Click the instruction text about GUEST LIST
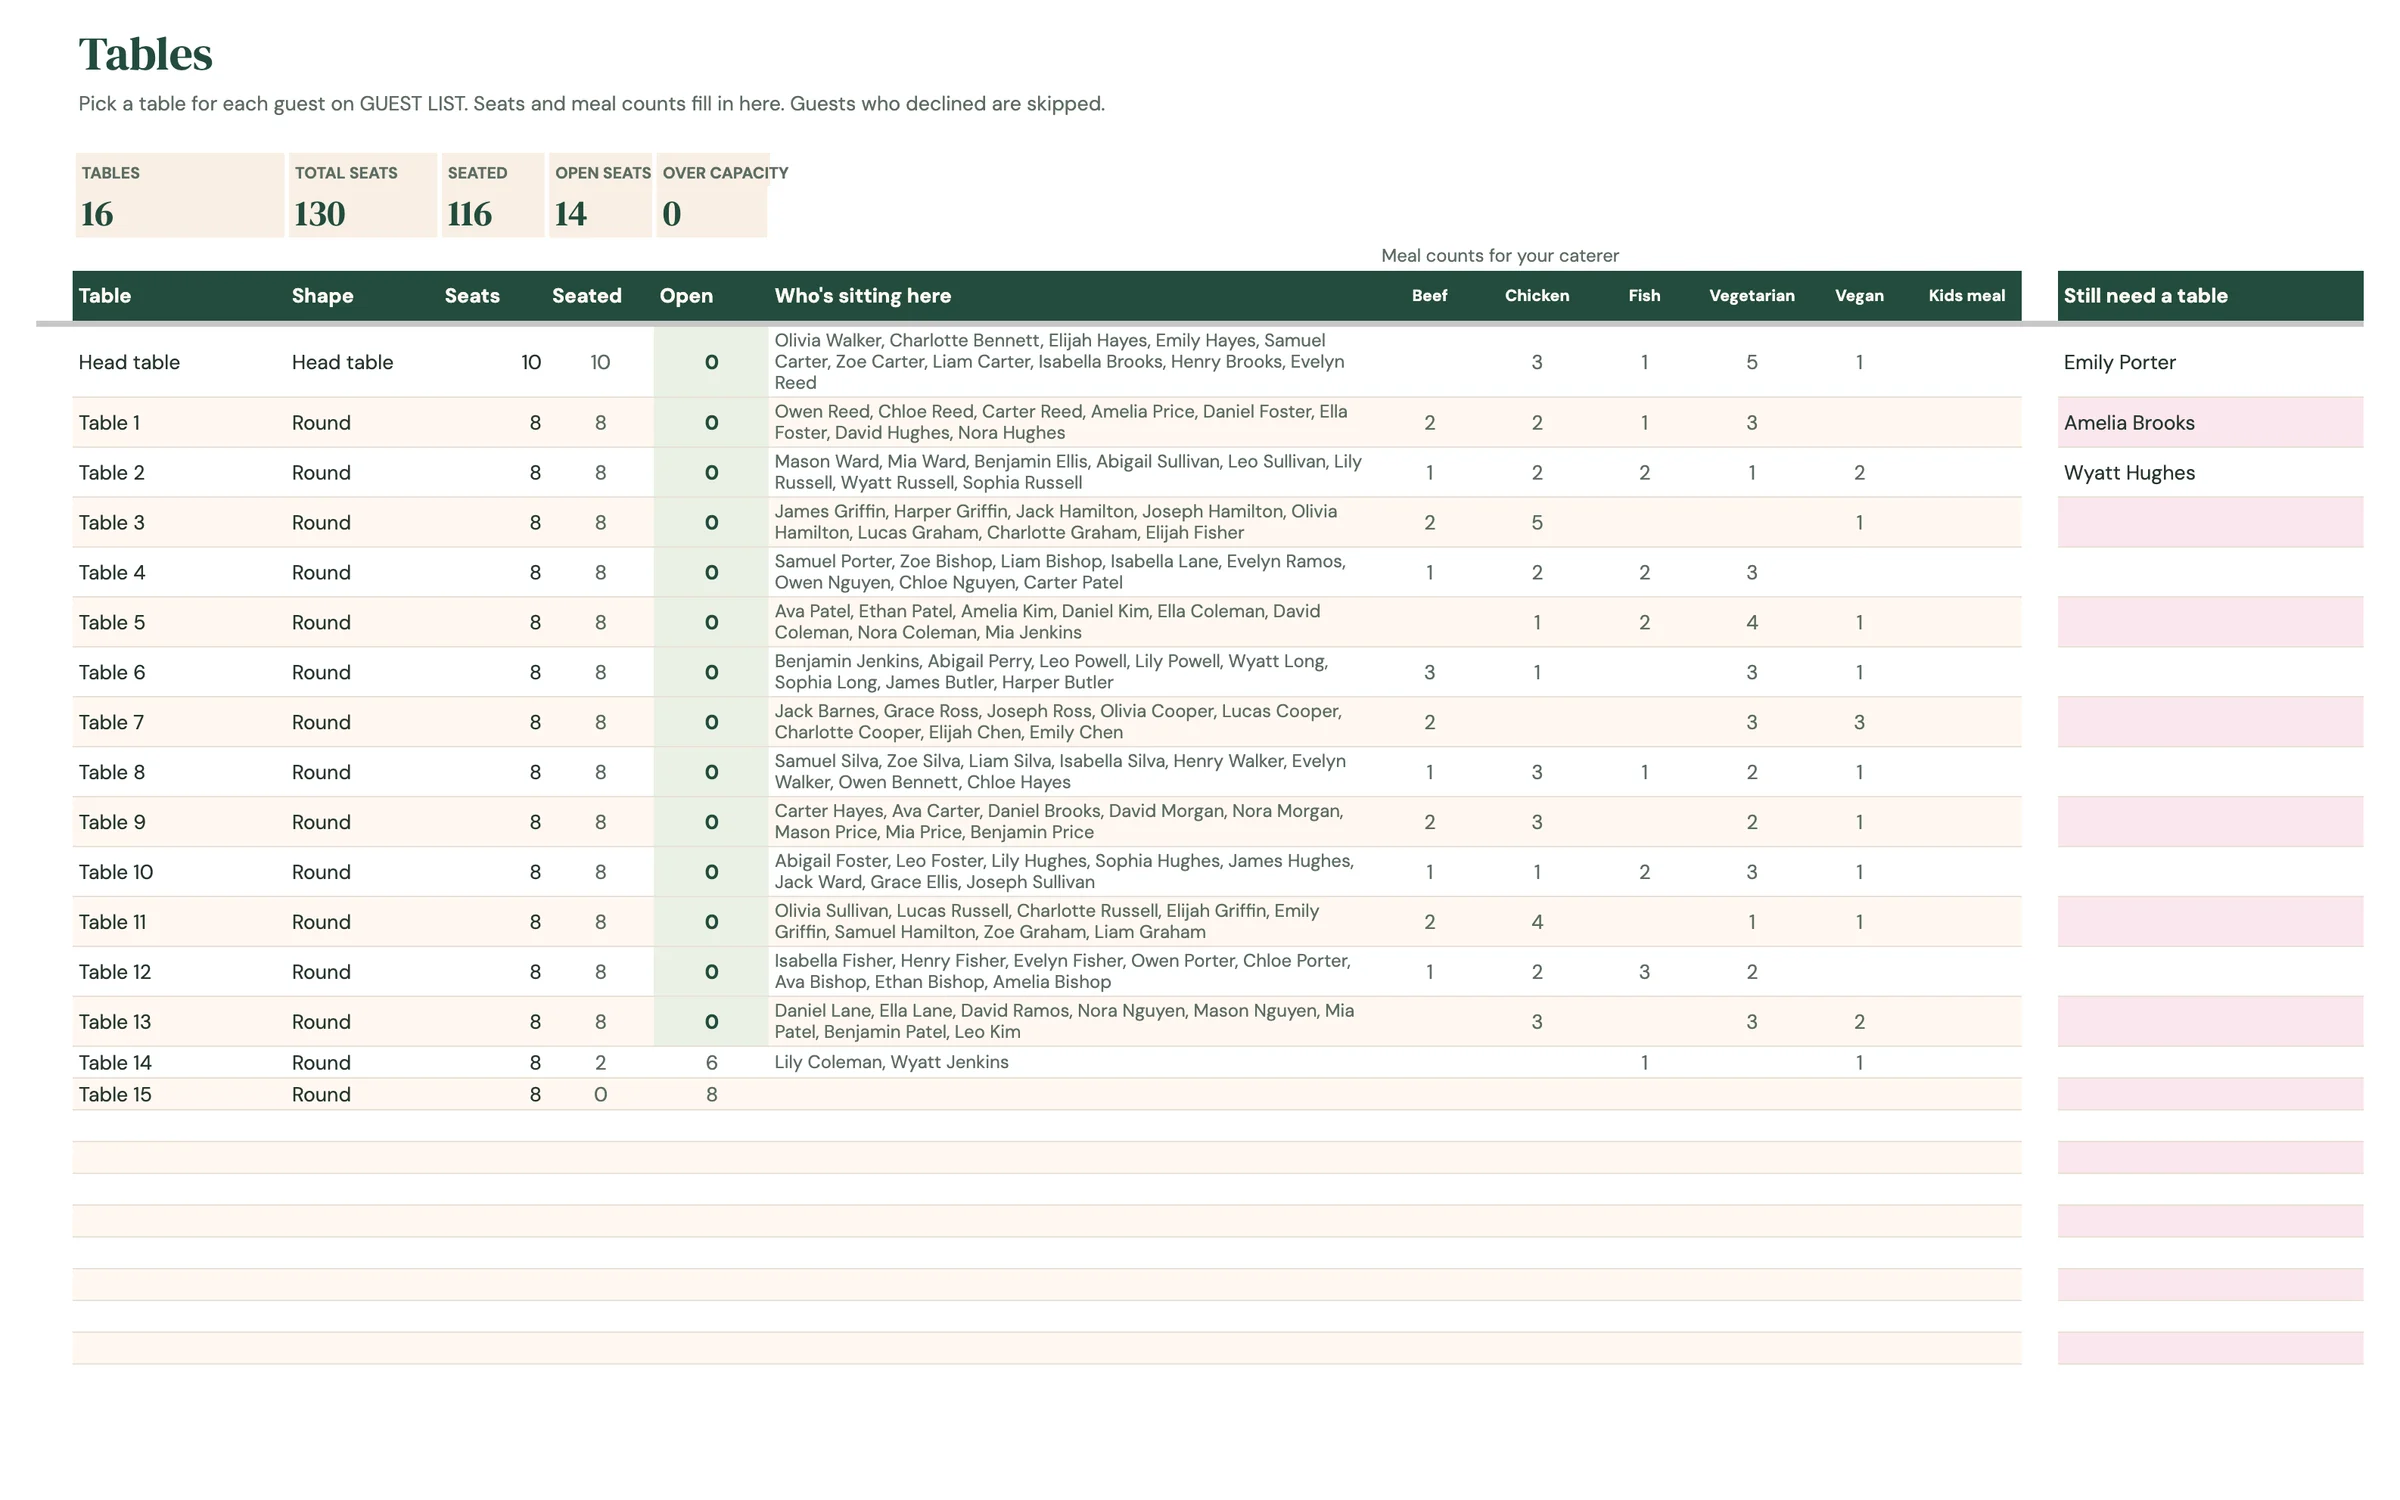The height and width of the screenshot is (1500, 2400). pos(591,104)
